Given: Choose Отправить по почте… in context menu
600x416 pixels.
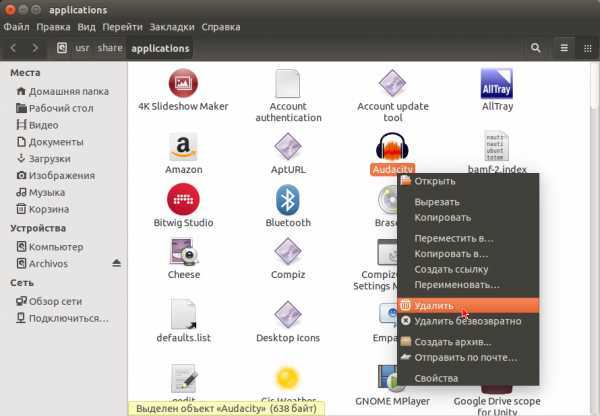Looking at the screenshot, I should click(x=468, y=357).
